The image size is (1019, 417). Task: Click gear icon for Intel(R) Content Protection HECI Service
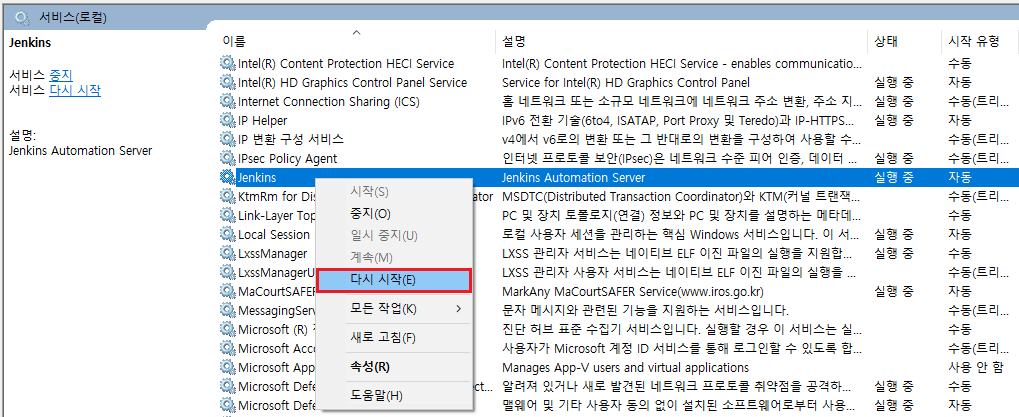click(x=227, y=64)
